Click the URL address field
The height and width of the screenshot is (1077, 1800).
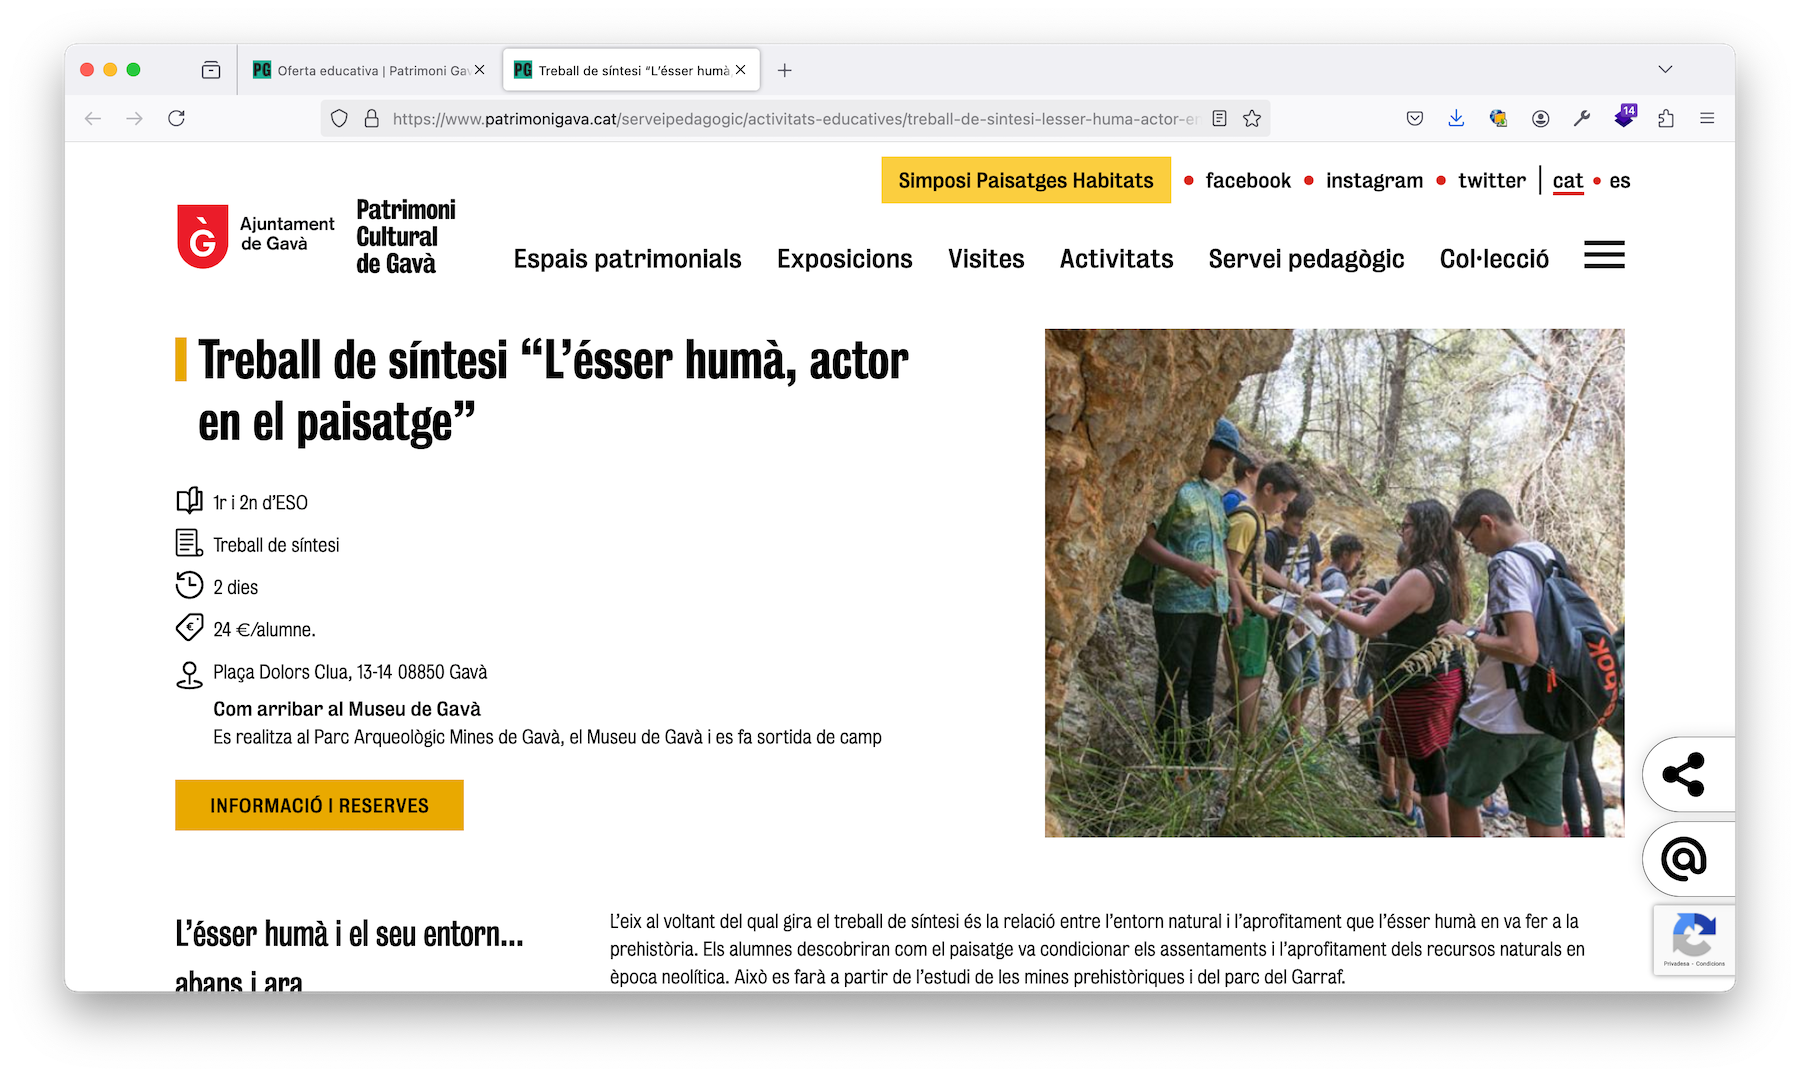pos(790,119)
